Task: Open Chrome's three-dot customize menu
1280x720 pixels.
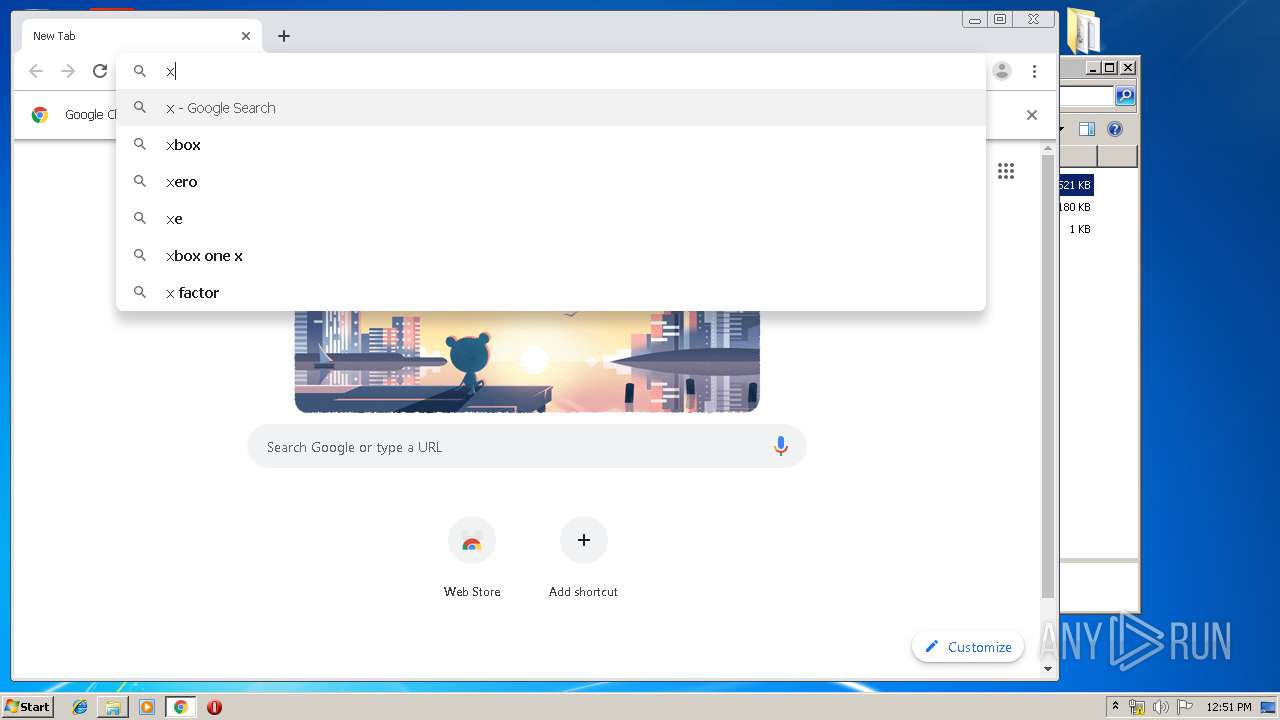Action: [1034, 71]
